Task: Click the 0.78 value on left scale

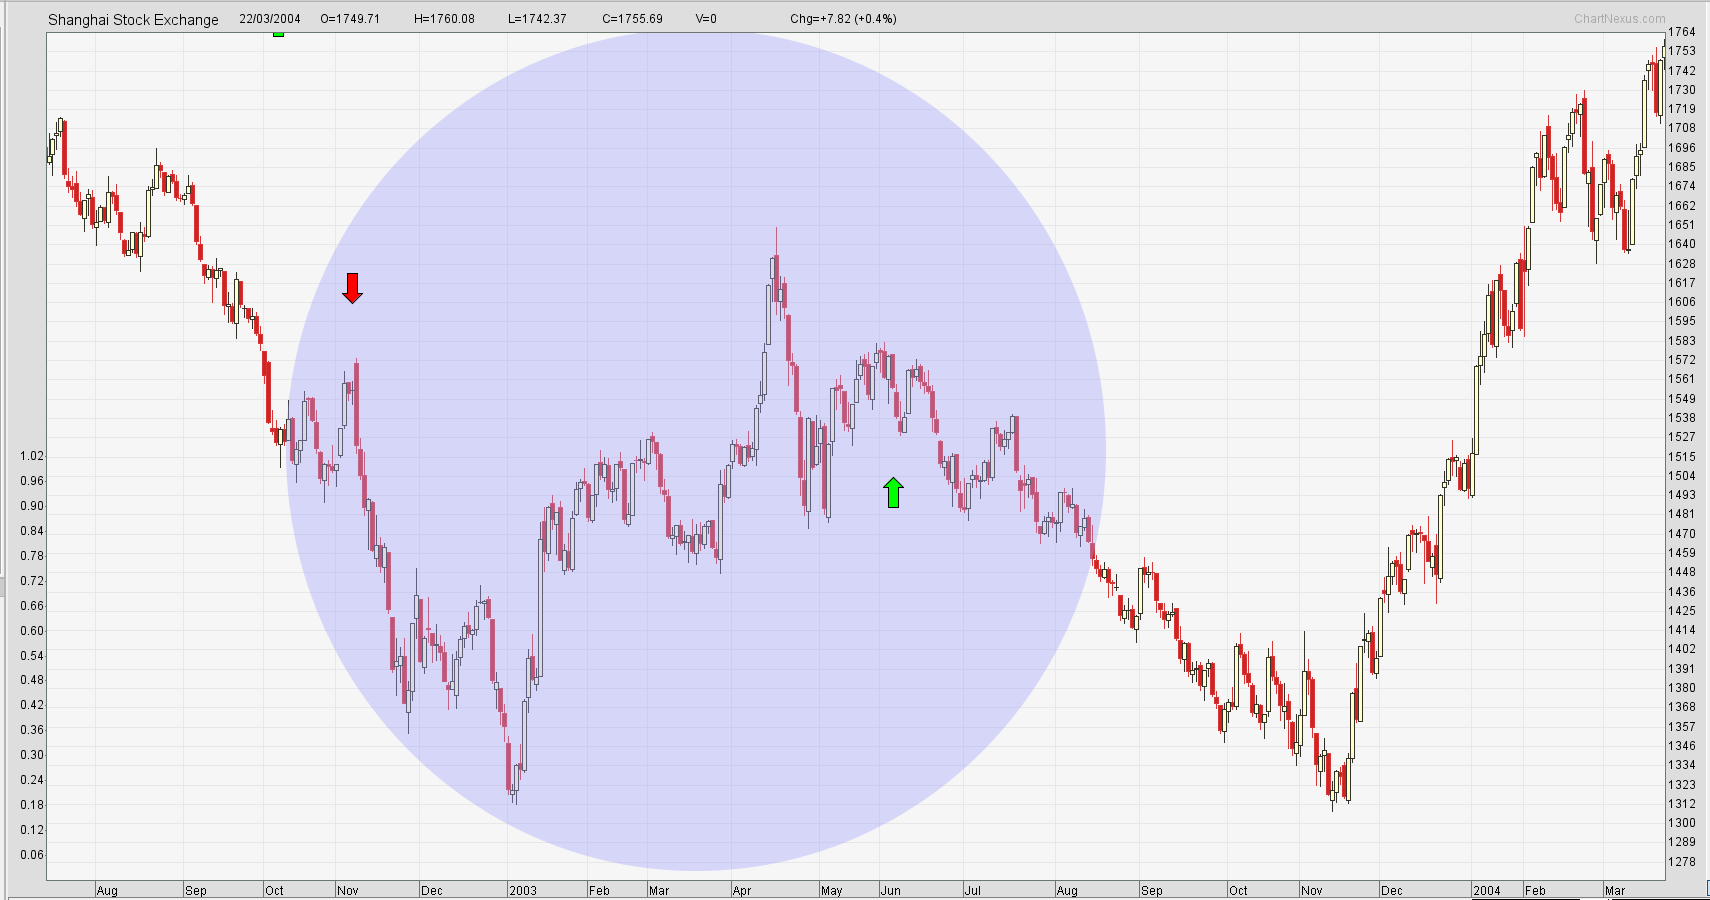Action: click(x=32, y=556)
